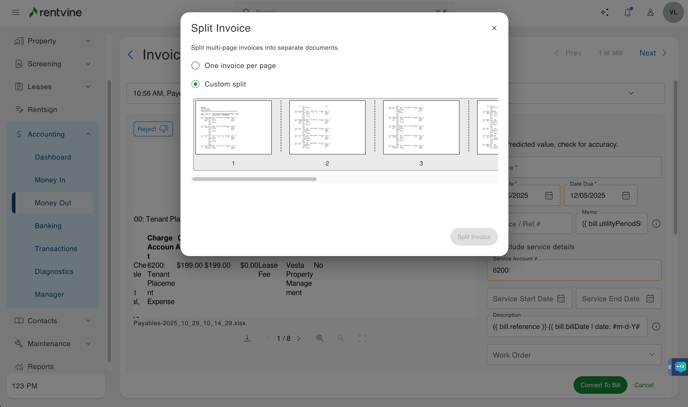This screenshot has width=688, height=407.
Task: Click page 2 thumbnail in split preview
Action: [x=327, y=127]
